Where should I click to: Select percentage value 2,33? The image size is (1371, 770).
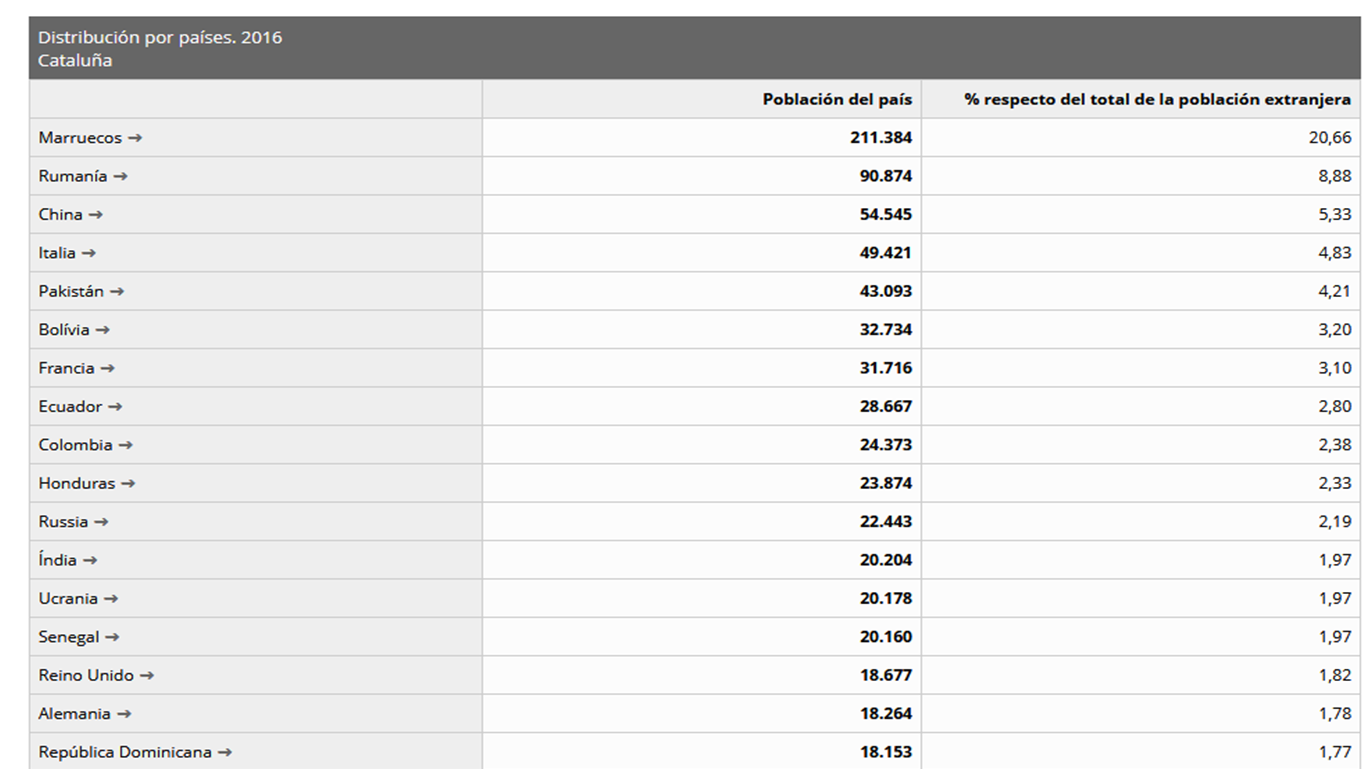[x=1334, y=484]
